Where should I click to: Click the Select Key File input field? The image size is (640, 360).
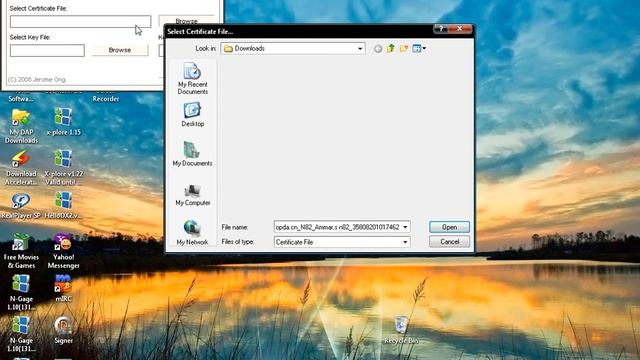coord(47,51)
